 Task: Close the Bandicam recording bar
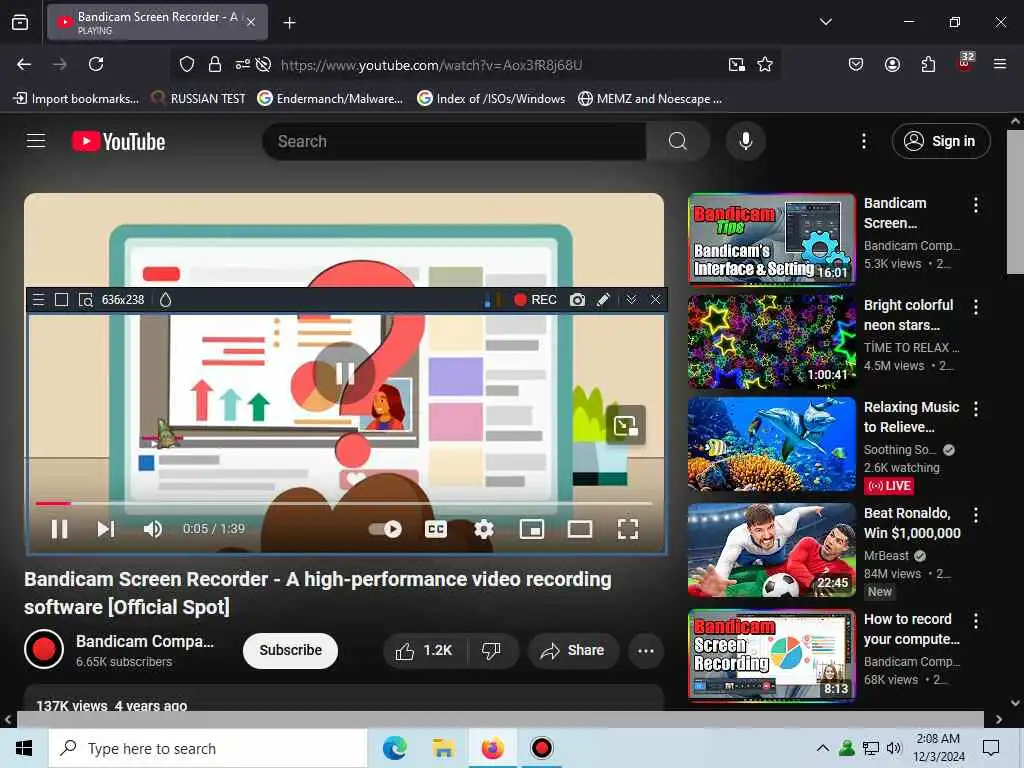(x=656, y=300)
